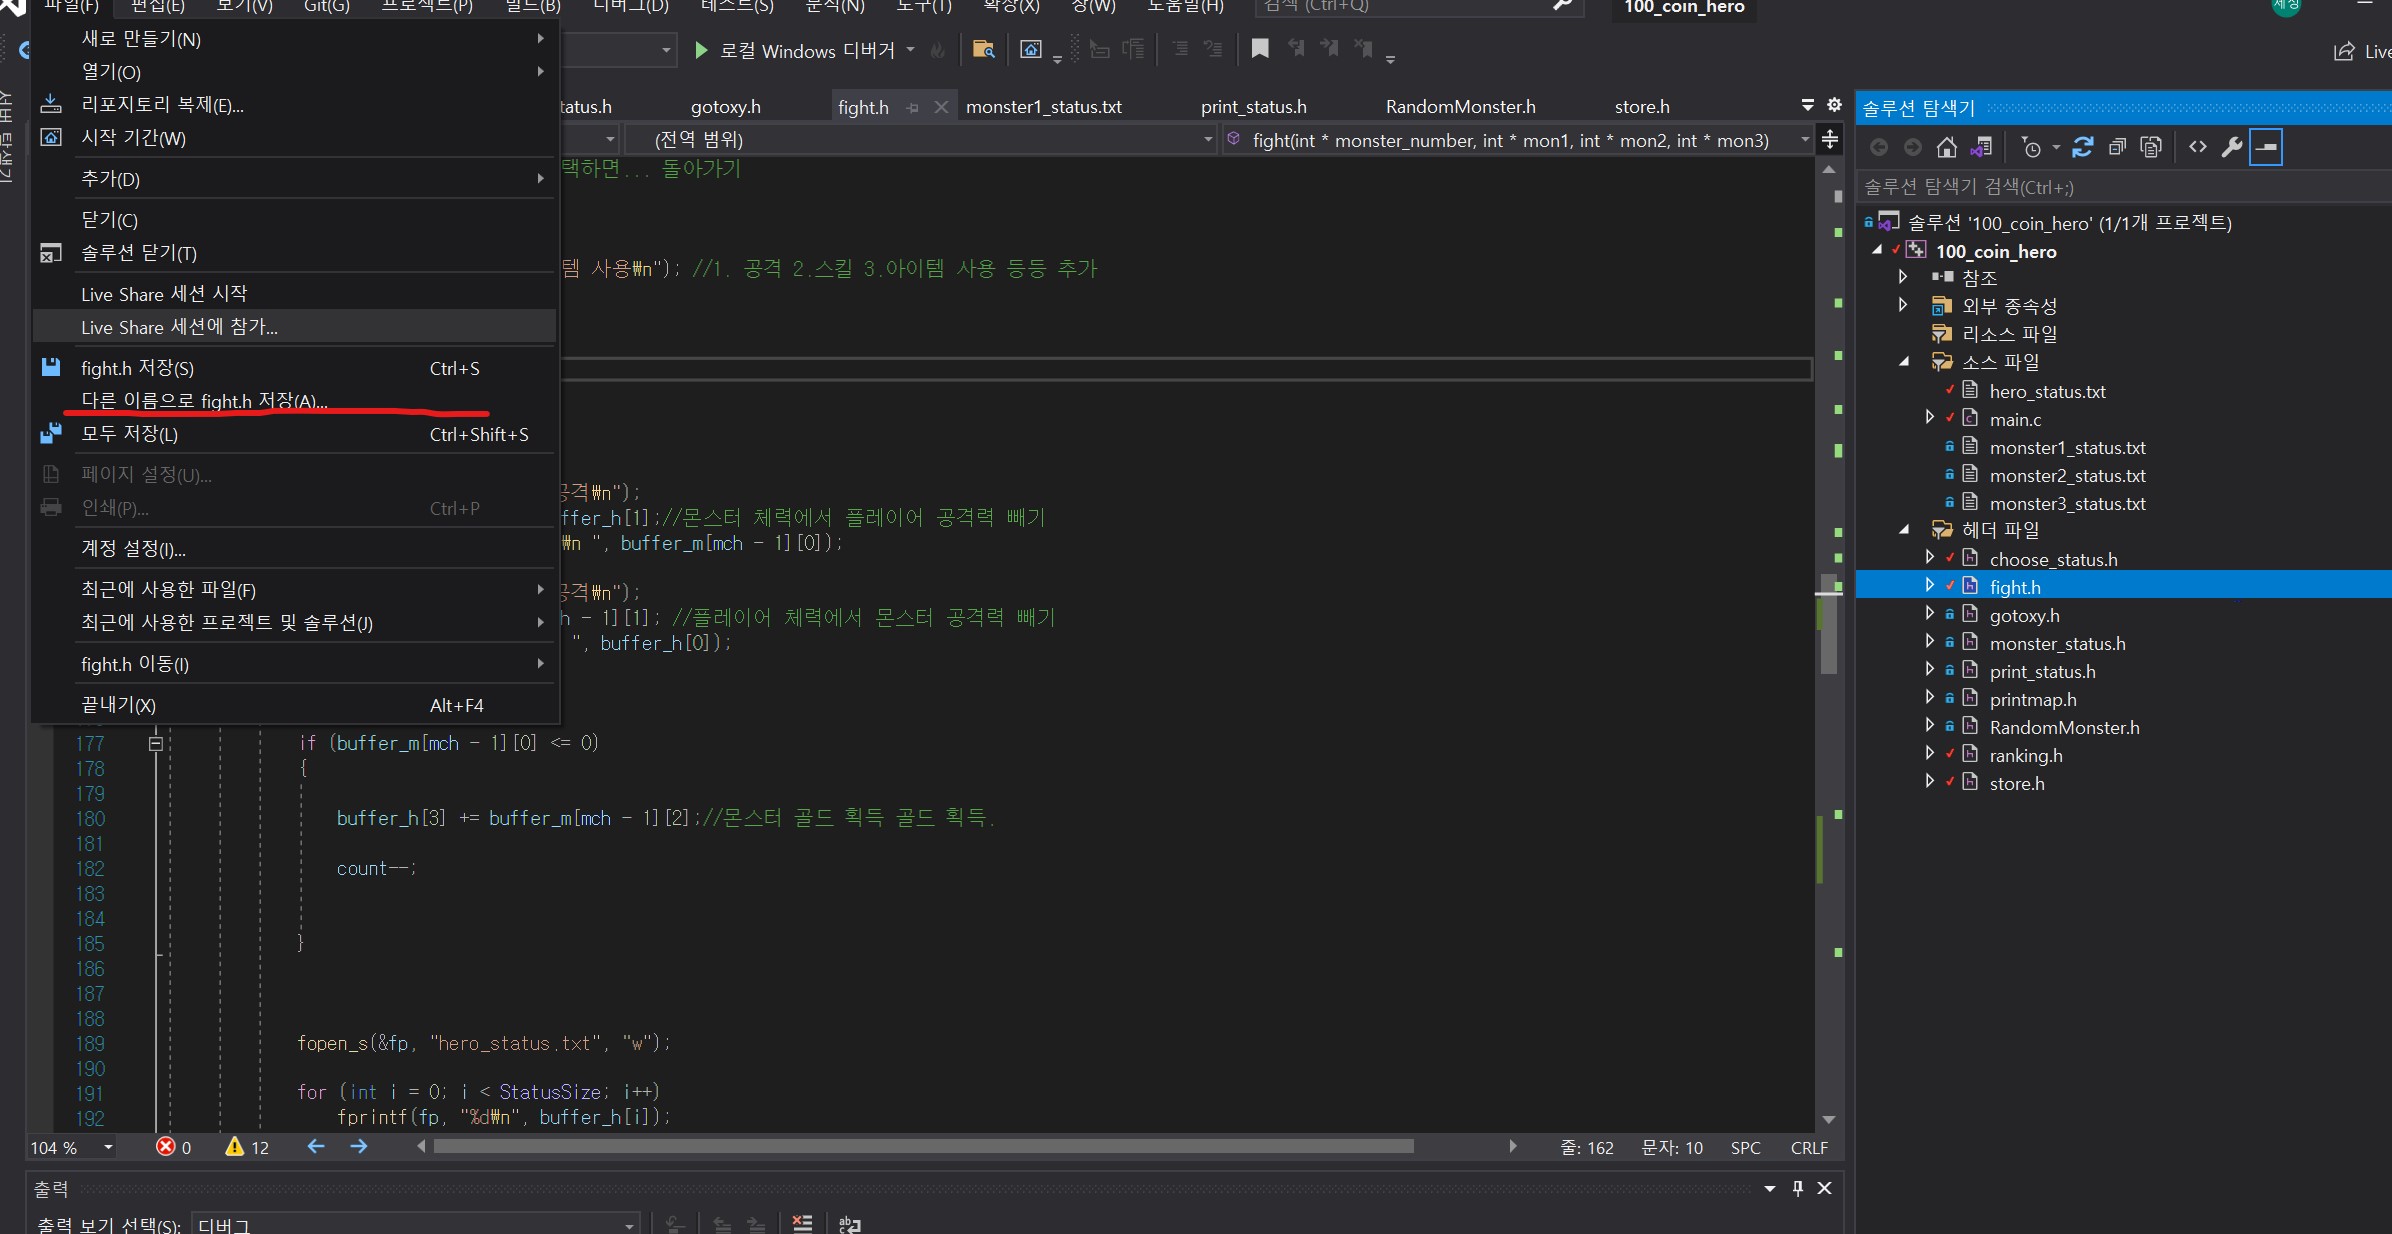Select 다른 이름으로 fight.h 저장 menu entry
The image size is (2392, 1234).
(204, 401)
